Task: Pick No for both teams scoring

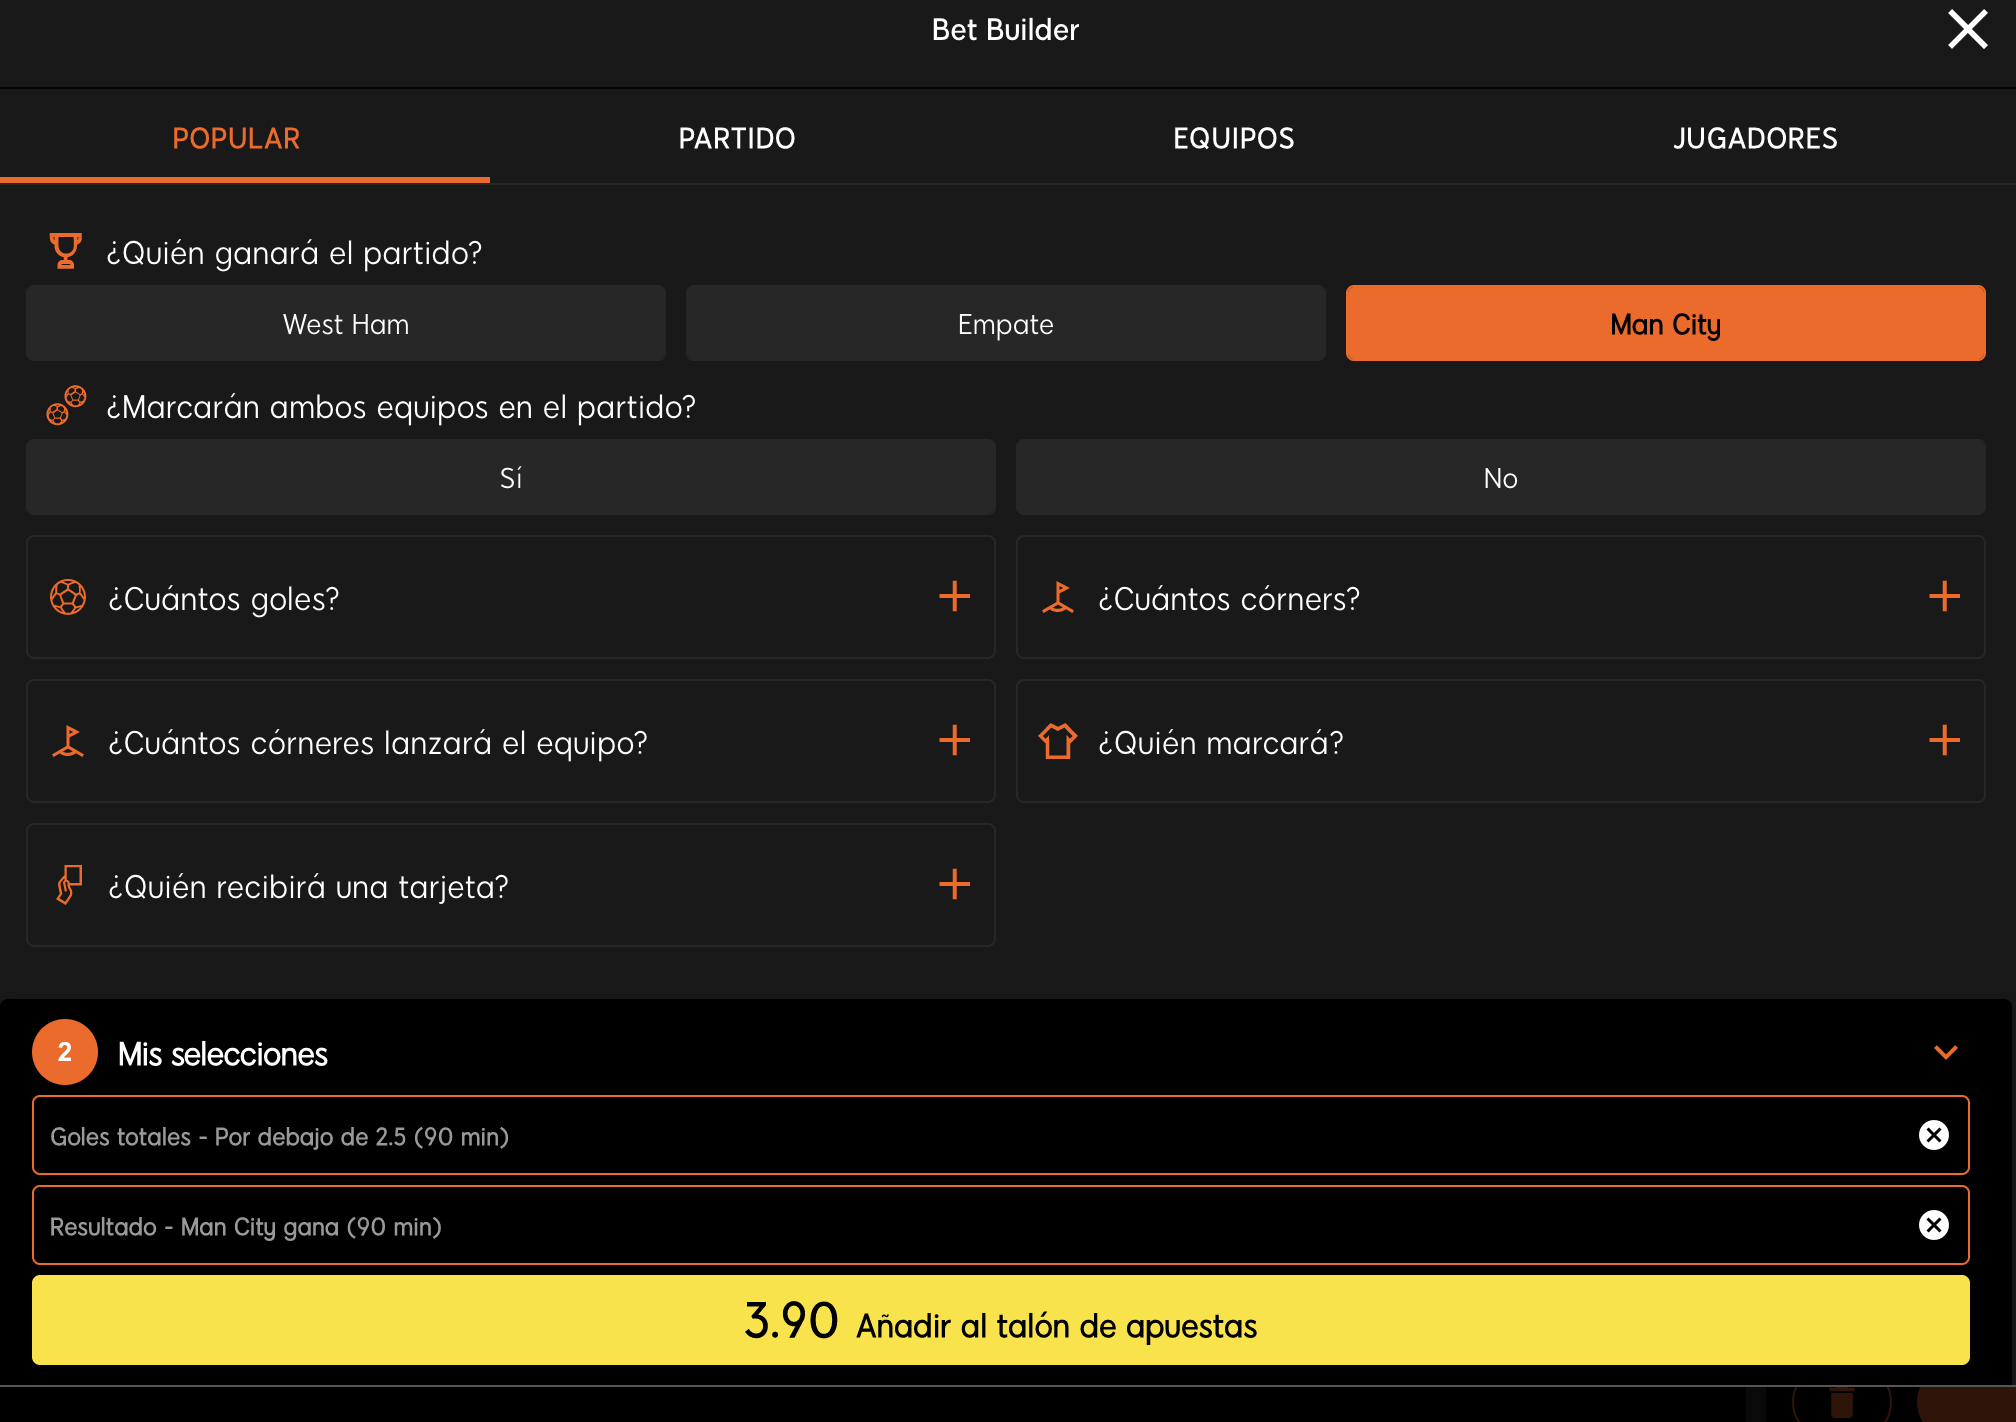Action: (x=1501, y=477)
